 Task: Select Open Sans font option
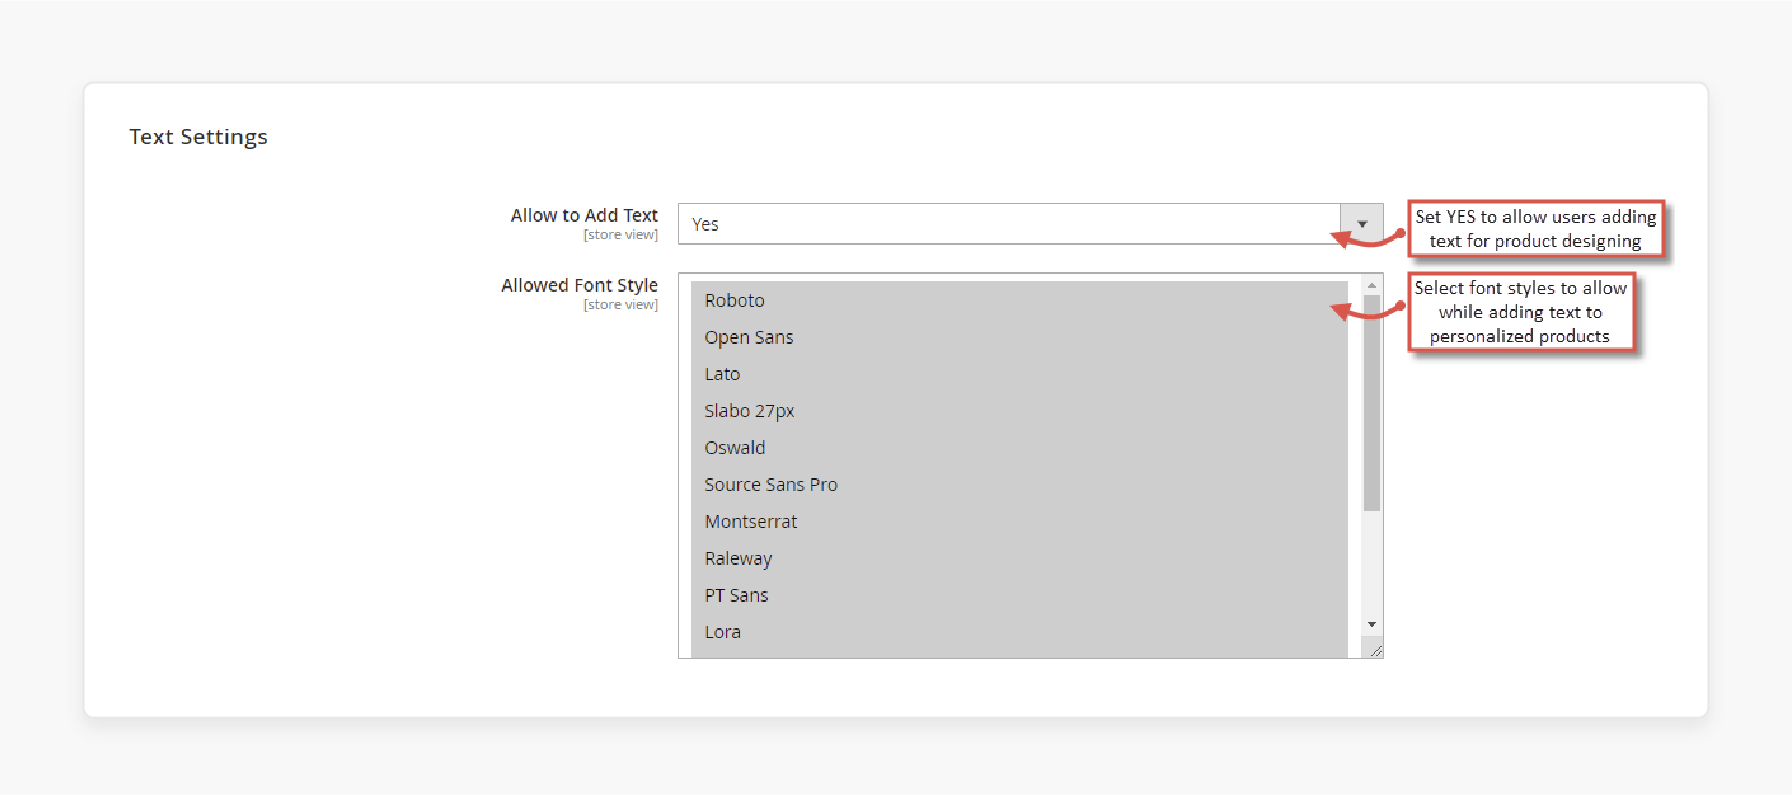pos(1019,337)
